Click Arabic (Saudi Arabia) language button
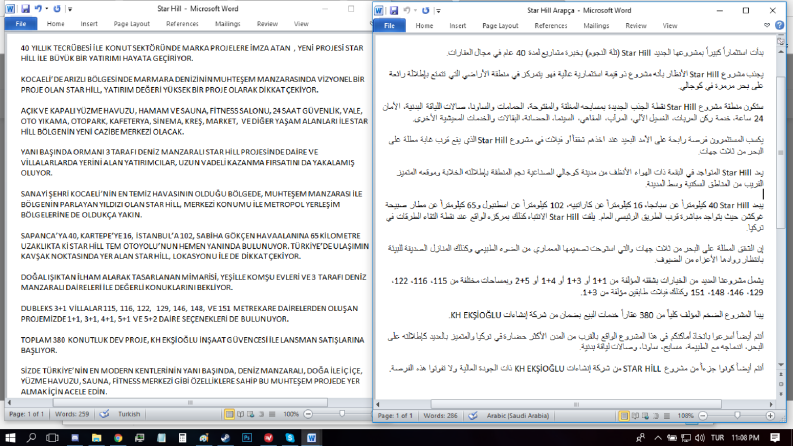This screenshot has height=446, width=793. click(x=517, y=416)
